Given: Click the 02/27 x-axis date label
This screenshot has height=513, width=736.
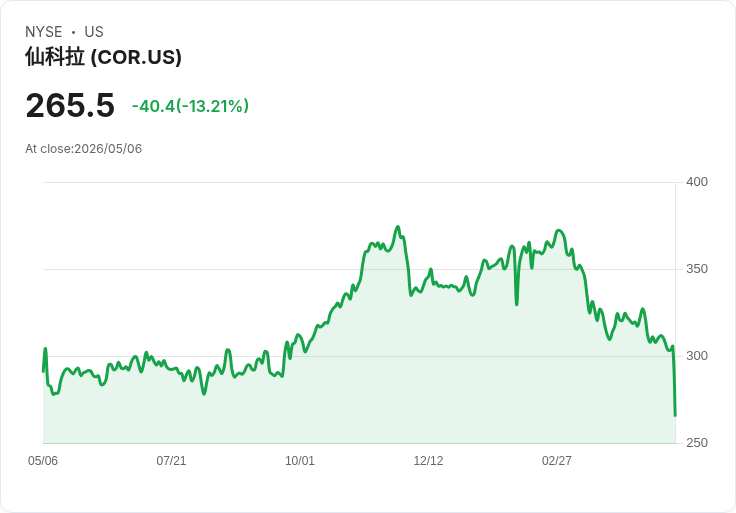Looking at the screenshot, I should pyautogui.click(x=557, y=460).
